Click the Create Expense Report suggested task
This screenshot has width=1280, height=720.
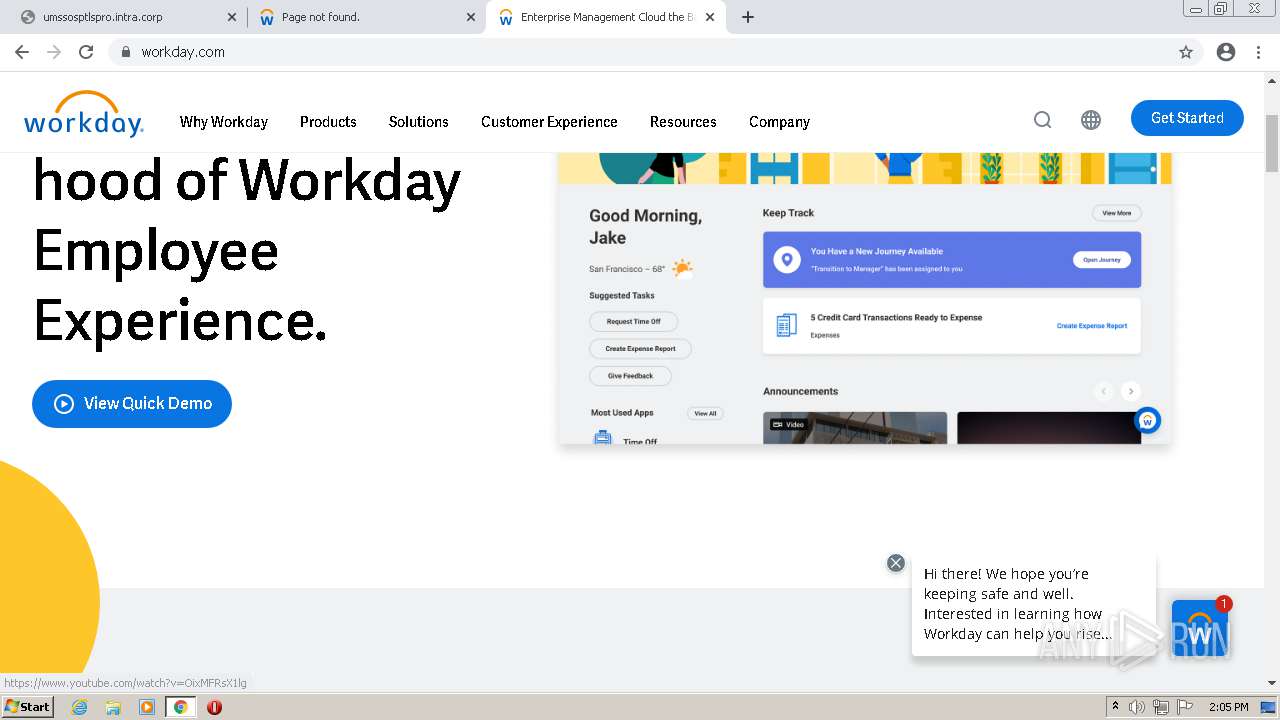pos(640,349)
